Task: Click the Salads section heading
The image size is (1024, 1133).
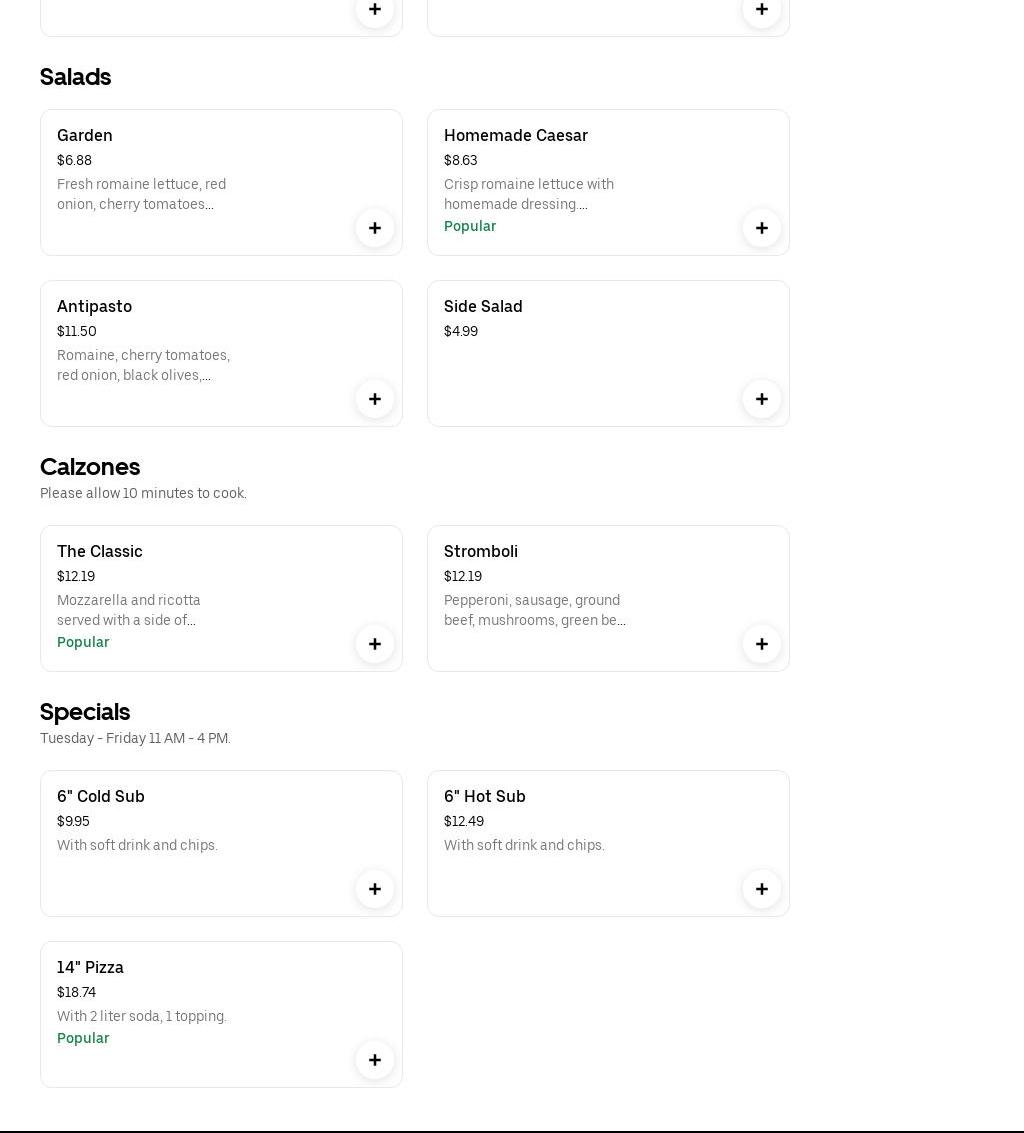Action: [76, 77]
